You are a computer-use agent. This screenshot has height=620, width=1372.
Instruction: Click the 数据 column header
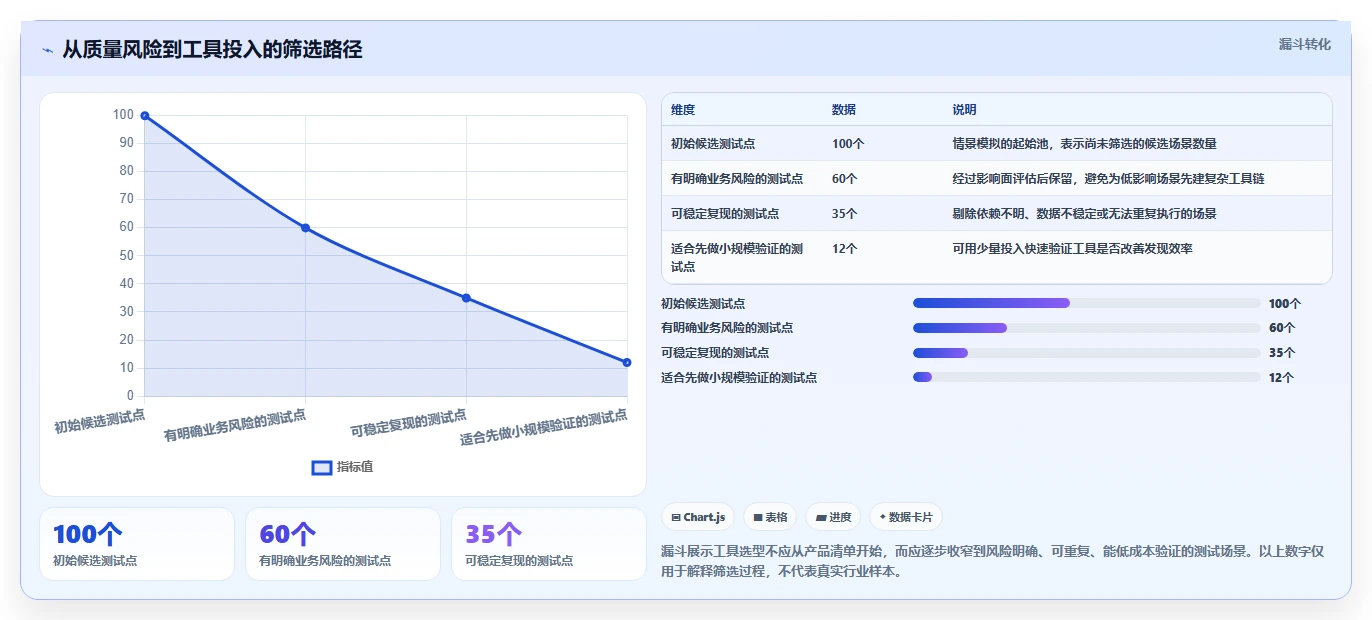[x=844, y=110]
